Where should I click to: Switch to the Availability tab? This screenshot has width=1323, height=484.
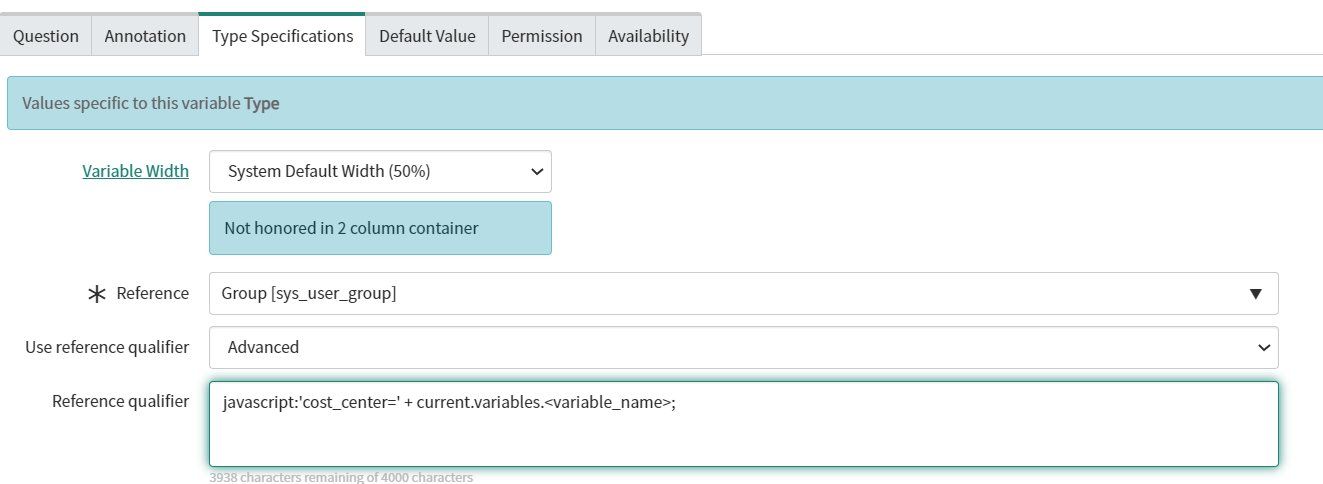pyautogui.click(x=648, y=35)
